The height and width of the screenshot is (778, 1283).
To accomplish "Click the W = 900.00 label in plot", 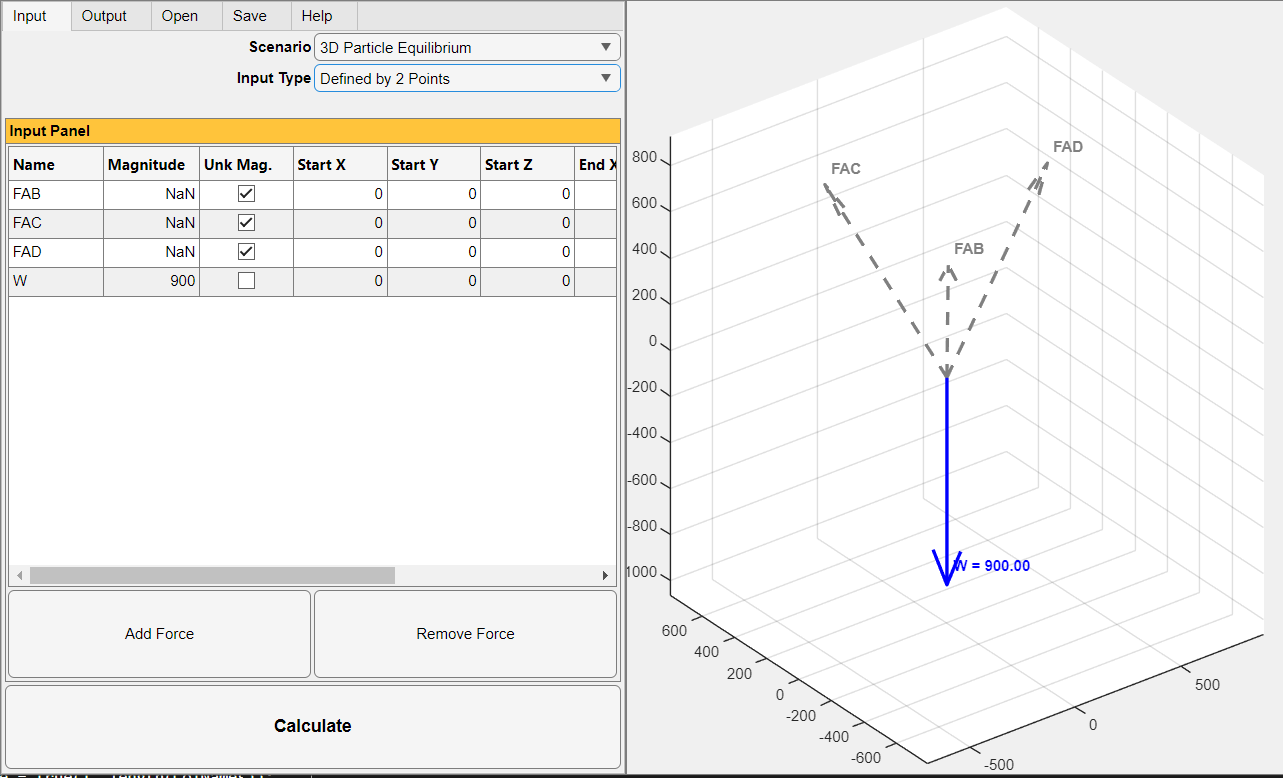I will click(992, 565).
